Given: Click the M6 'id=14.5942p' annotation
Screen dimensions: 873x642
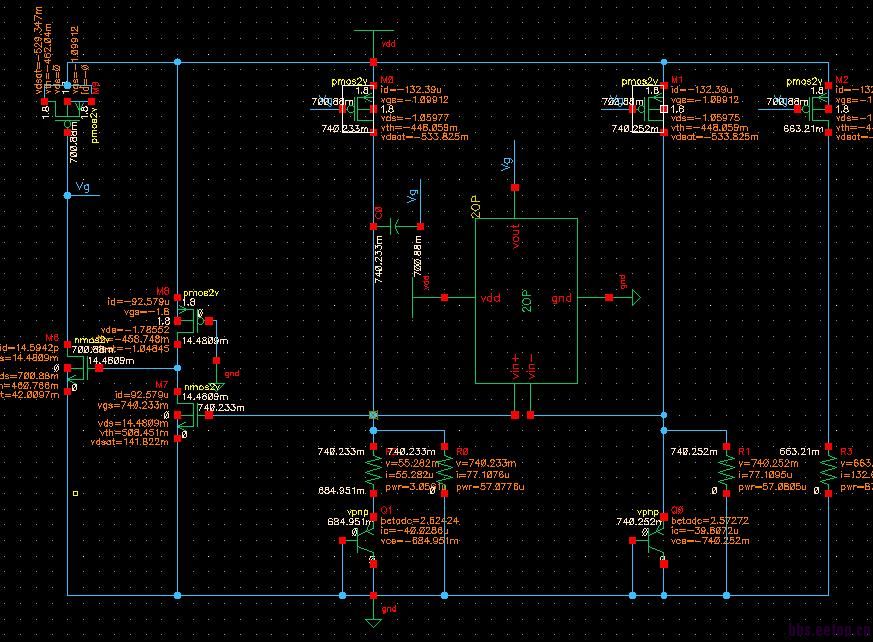Looking at the screenshot, I should [30, 348].
